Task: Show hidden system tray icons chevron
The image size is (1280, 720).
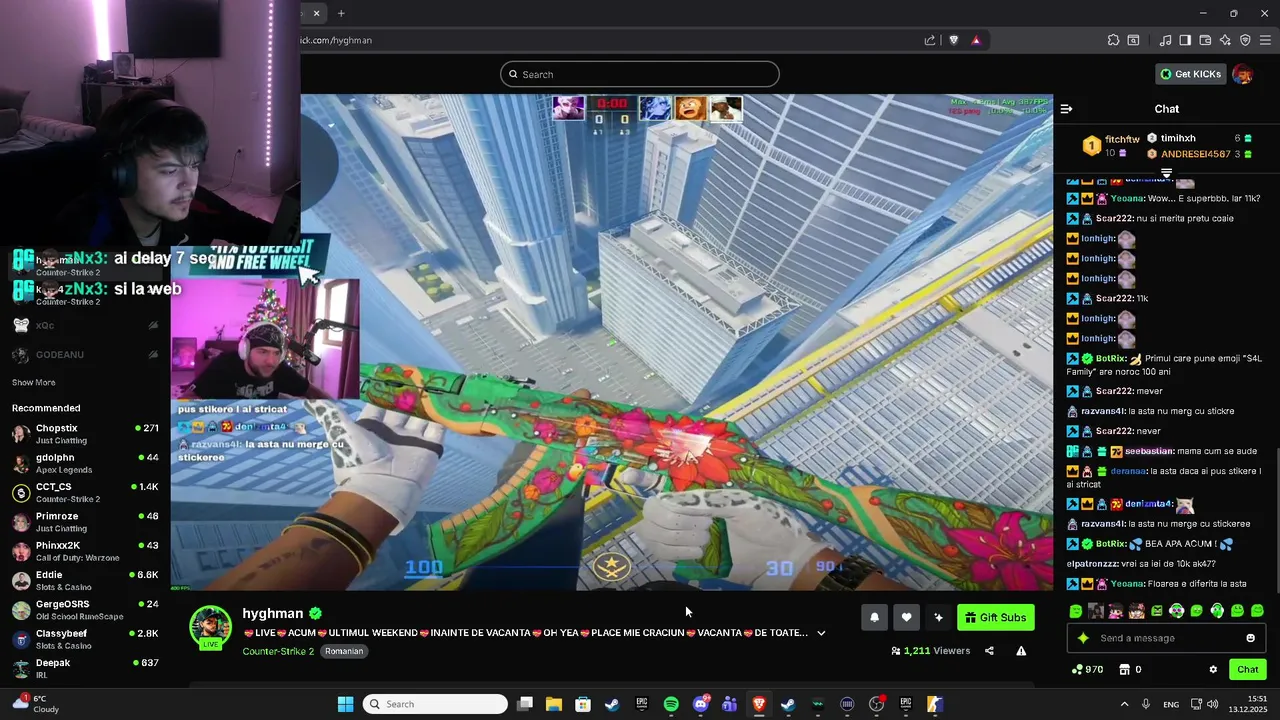Action: click(1124, 704)
